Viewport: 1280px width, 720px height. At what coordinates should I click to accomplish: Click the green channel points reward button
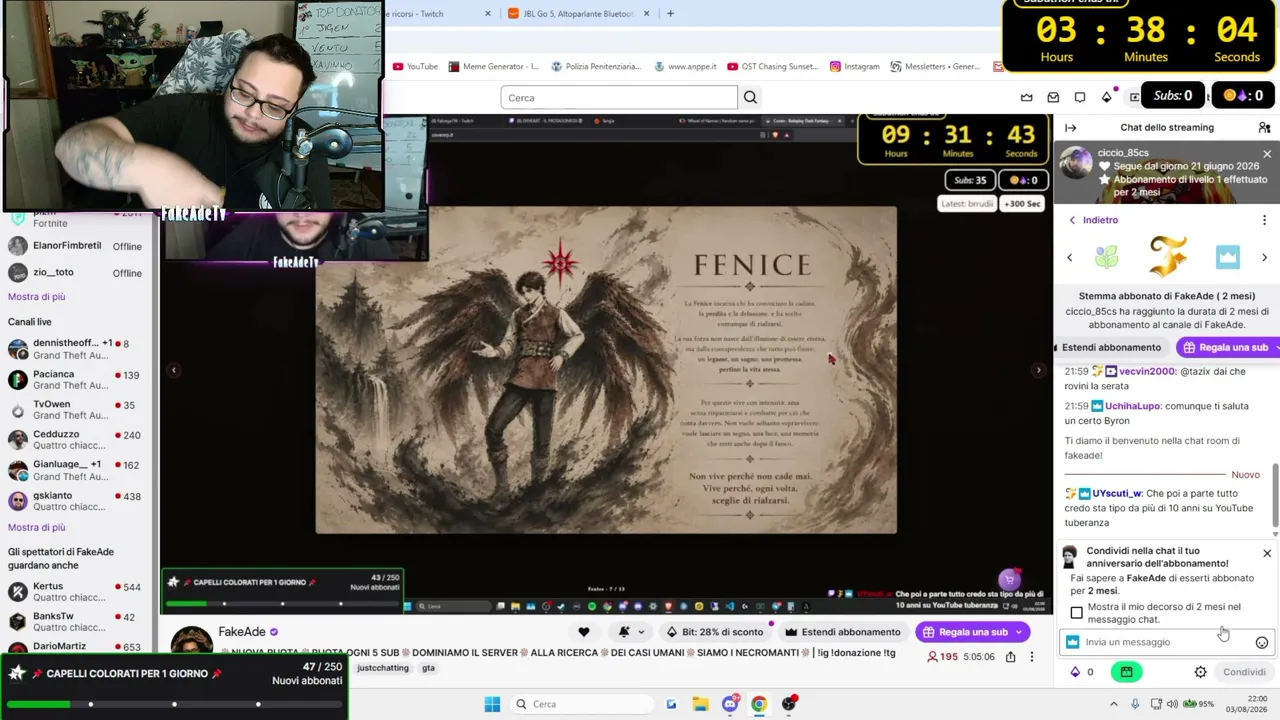click(x=1126, y=672)
